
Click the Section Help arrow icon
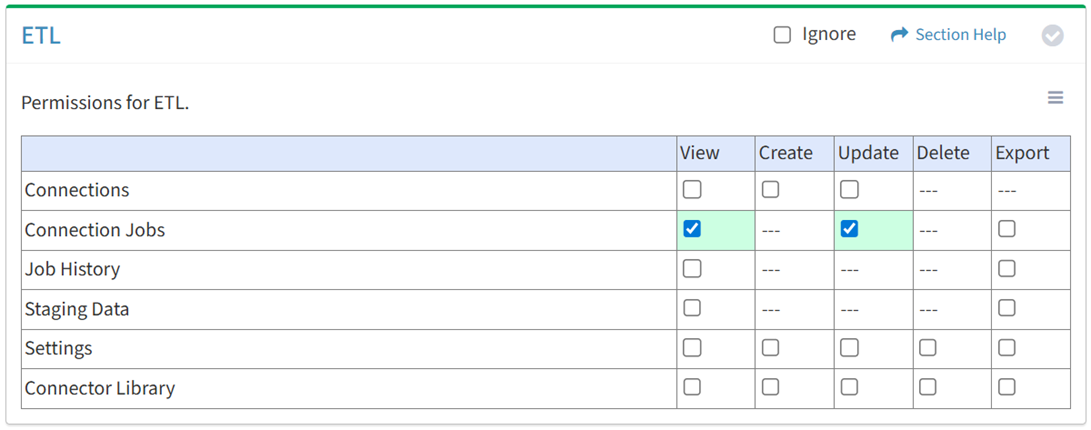(898, 35)
